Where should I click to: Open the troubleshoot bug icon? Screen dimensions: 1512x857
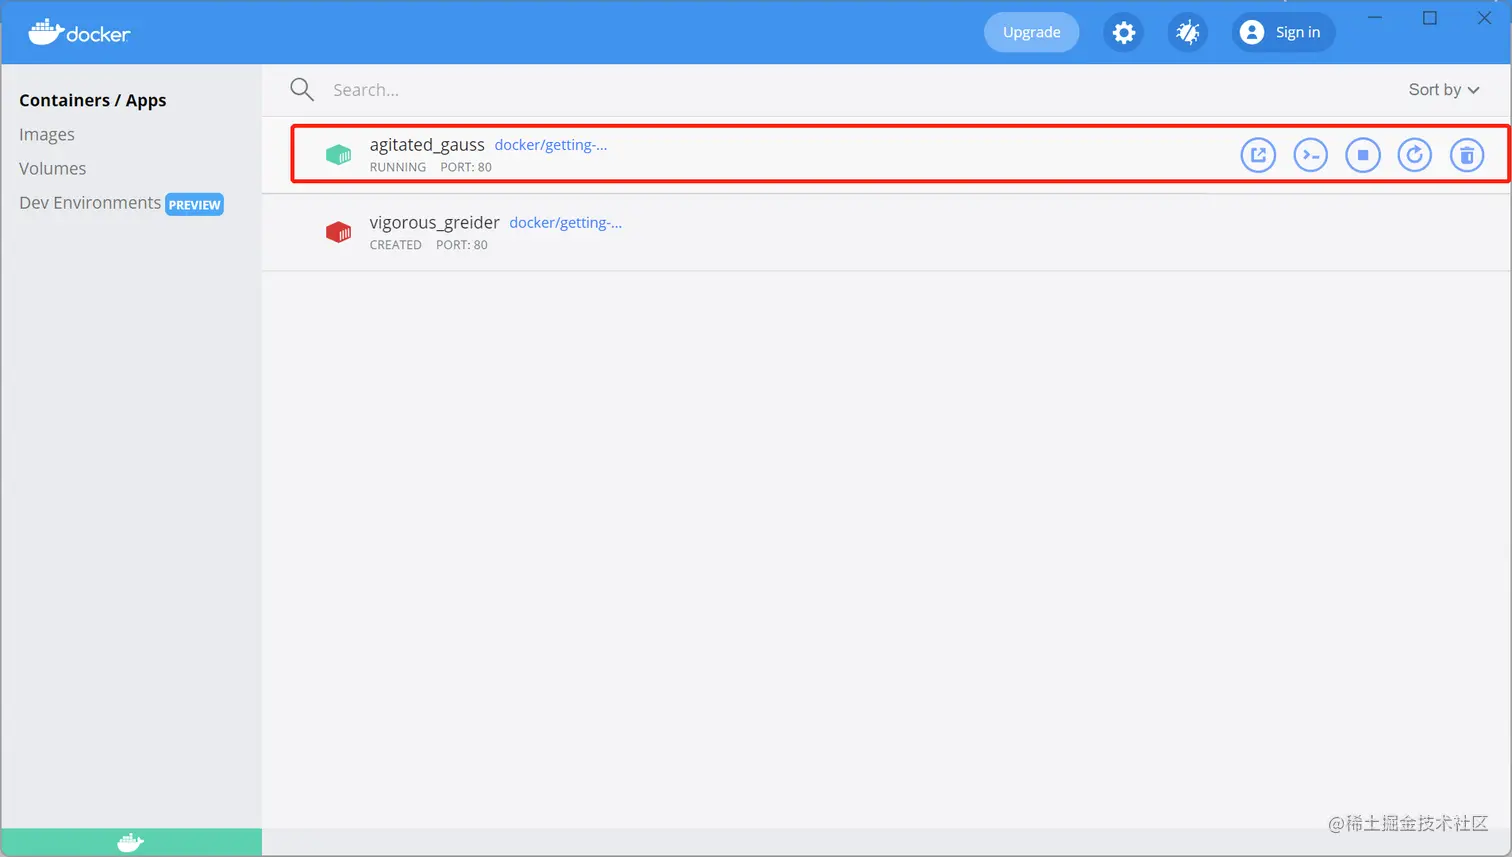pos(1187,33)
